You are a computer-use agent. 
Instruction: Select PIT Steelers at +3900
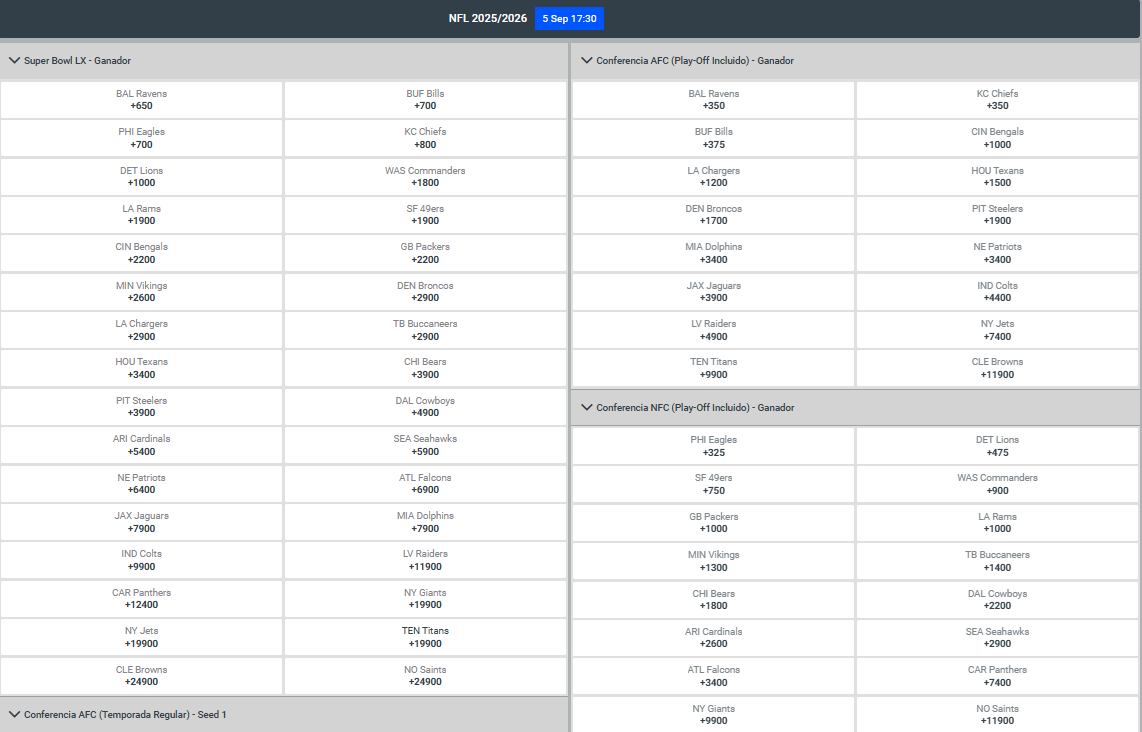pyautogui.click(x=141, y=407)
